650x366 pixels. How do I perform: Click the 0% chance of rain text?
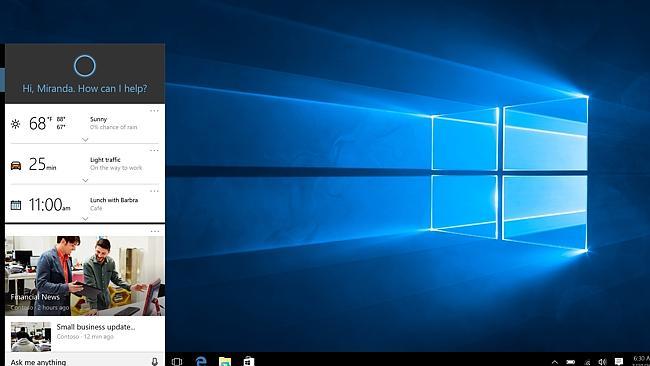(x=114, y=127)
